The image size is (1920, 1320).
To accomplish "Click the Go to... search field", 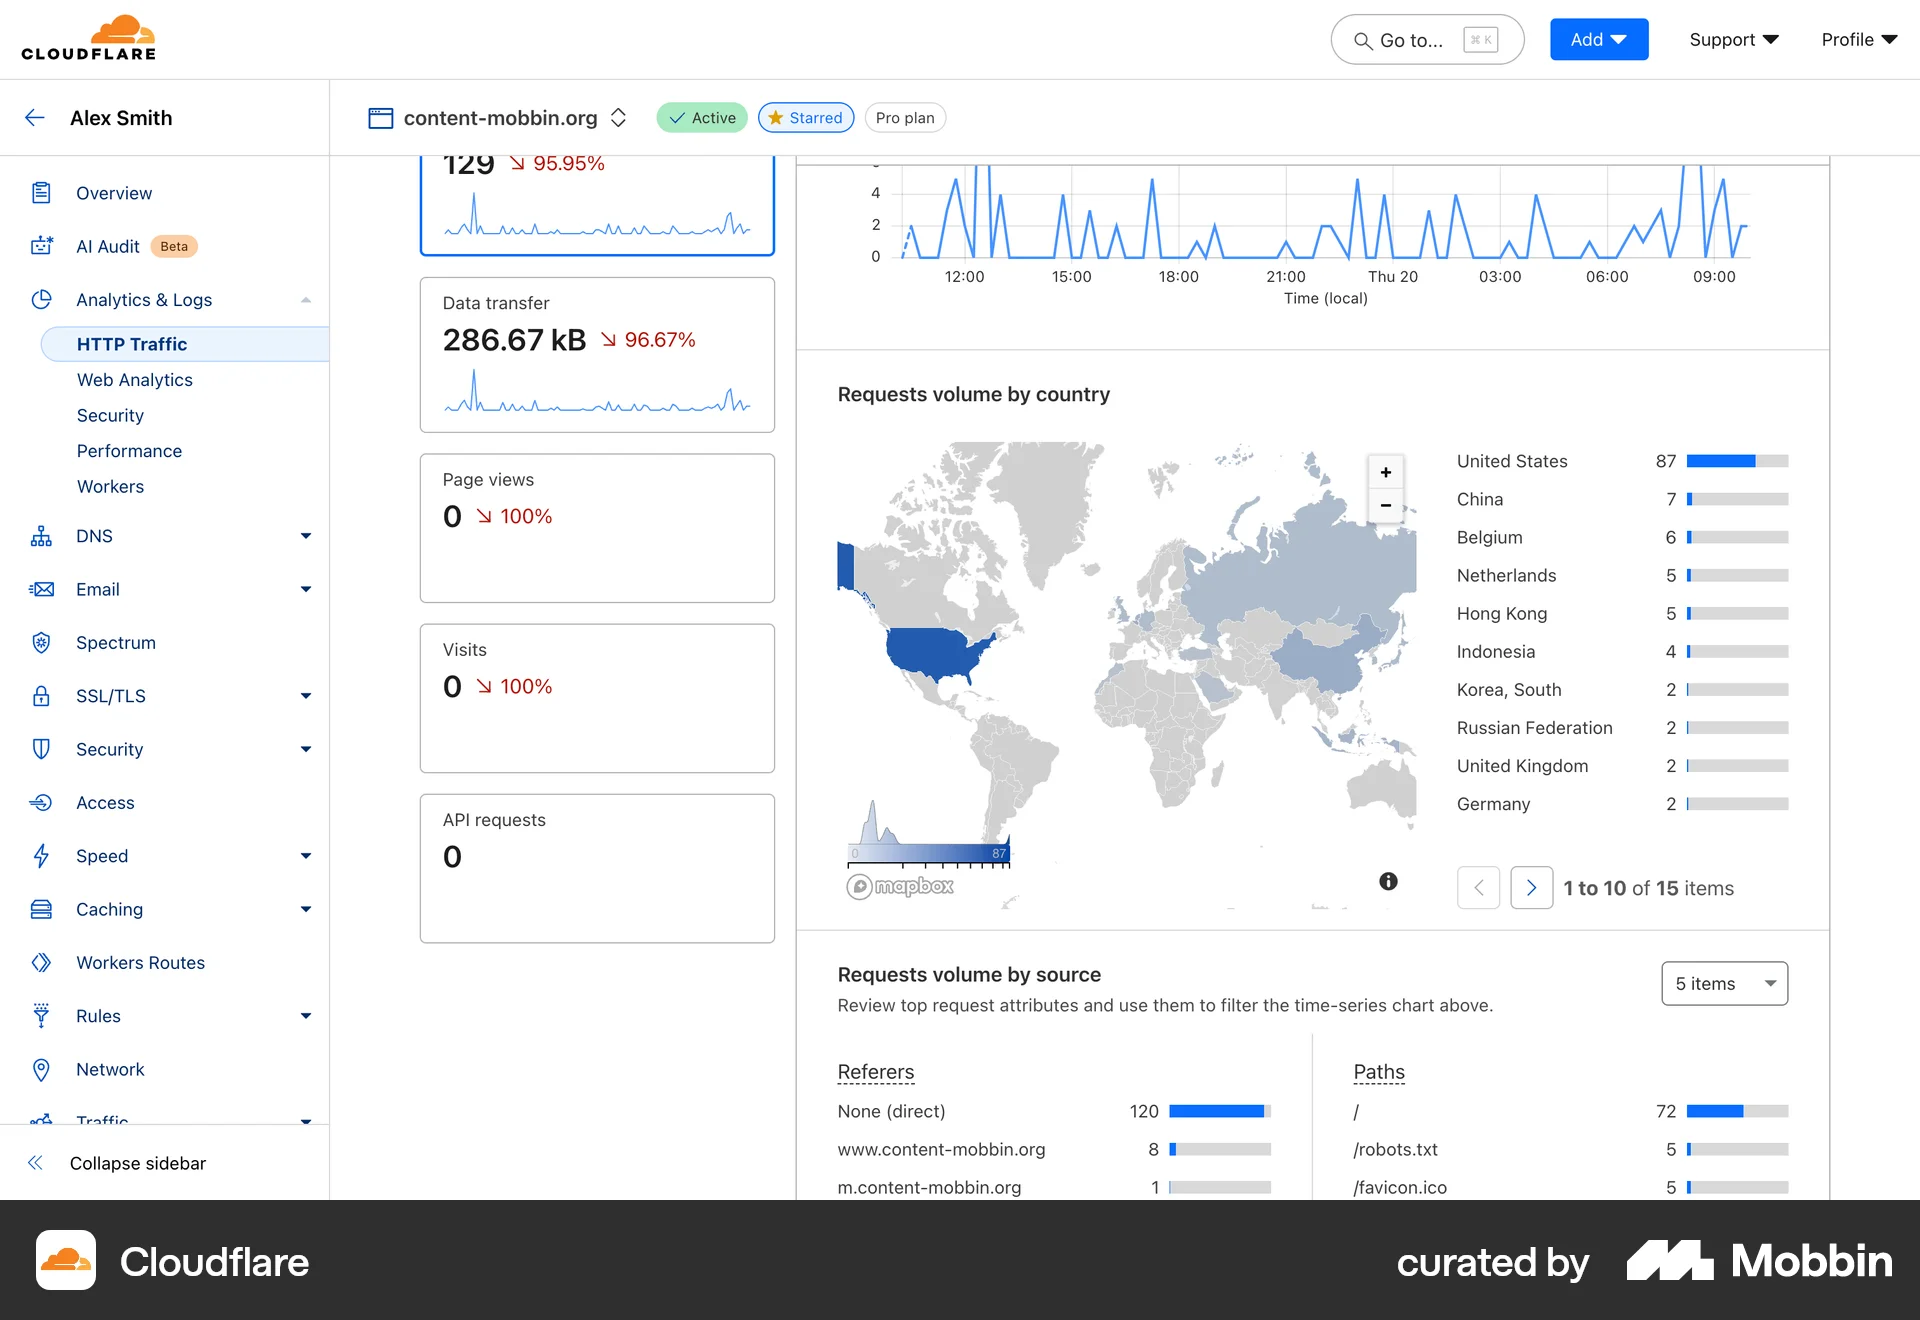I will [x=1426, y=40].
